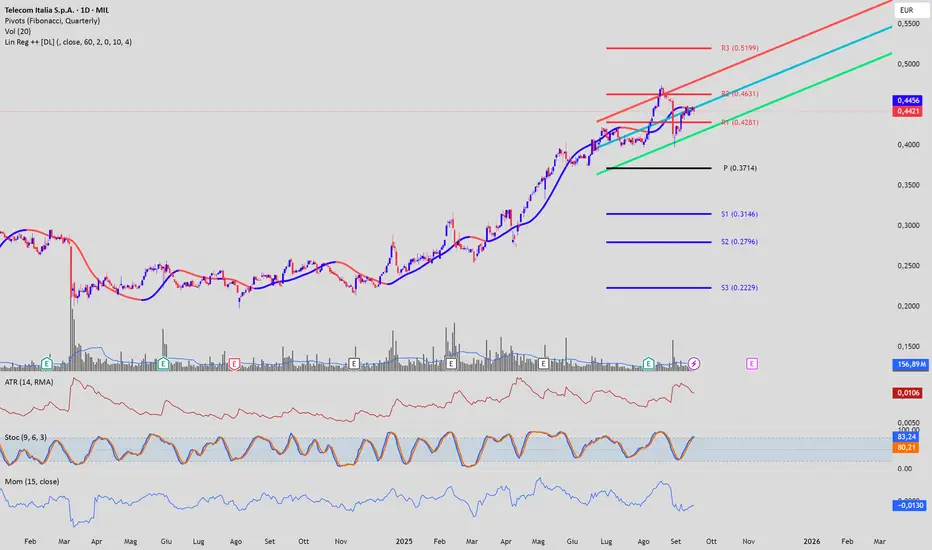Click the S3 (0.2229) pivot label

coord(739,288)
